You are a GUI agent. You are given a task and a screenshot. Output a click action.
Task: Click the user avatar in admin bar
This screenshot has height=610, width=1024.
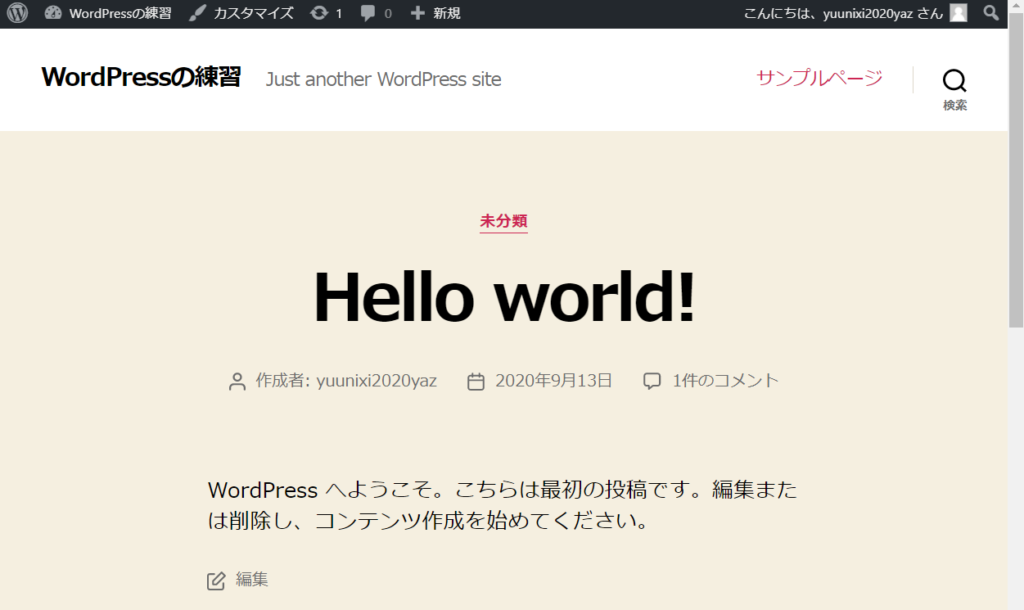[x=958, y=14]
